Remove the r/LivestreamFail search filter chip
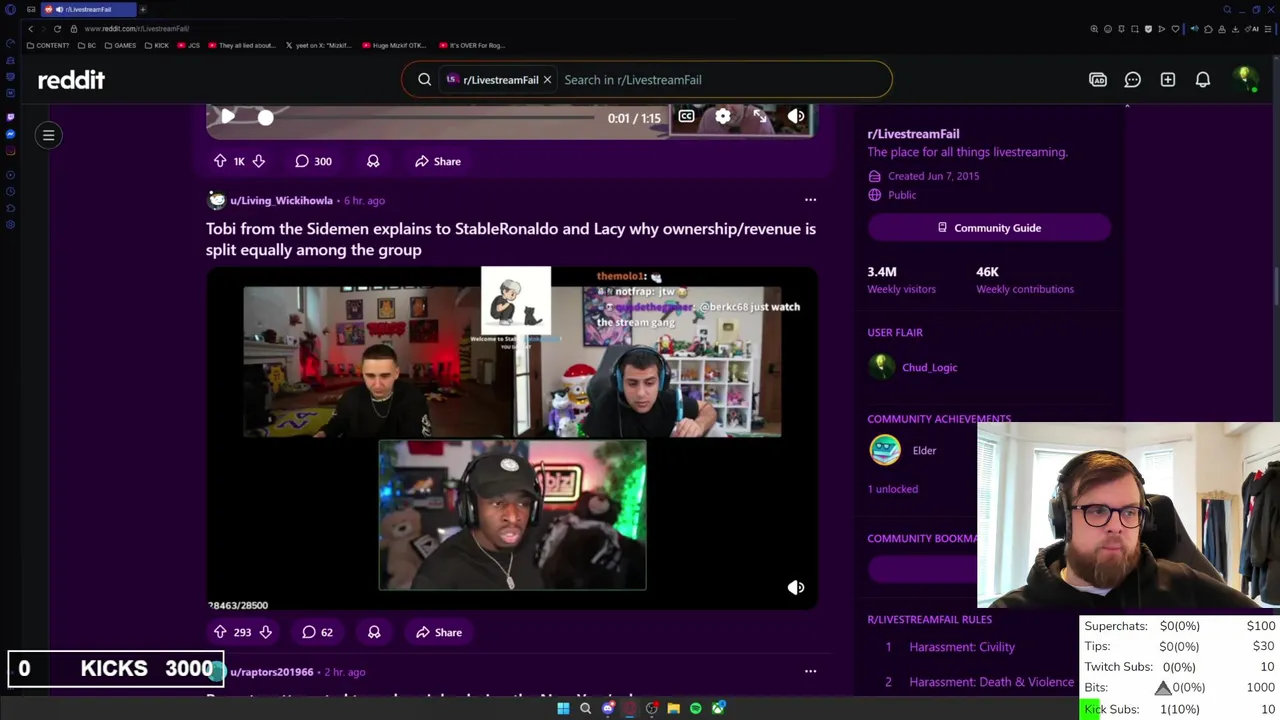 tap(547, 80)
